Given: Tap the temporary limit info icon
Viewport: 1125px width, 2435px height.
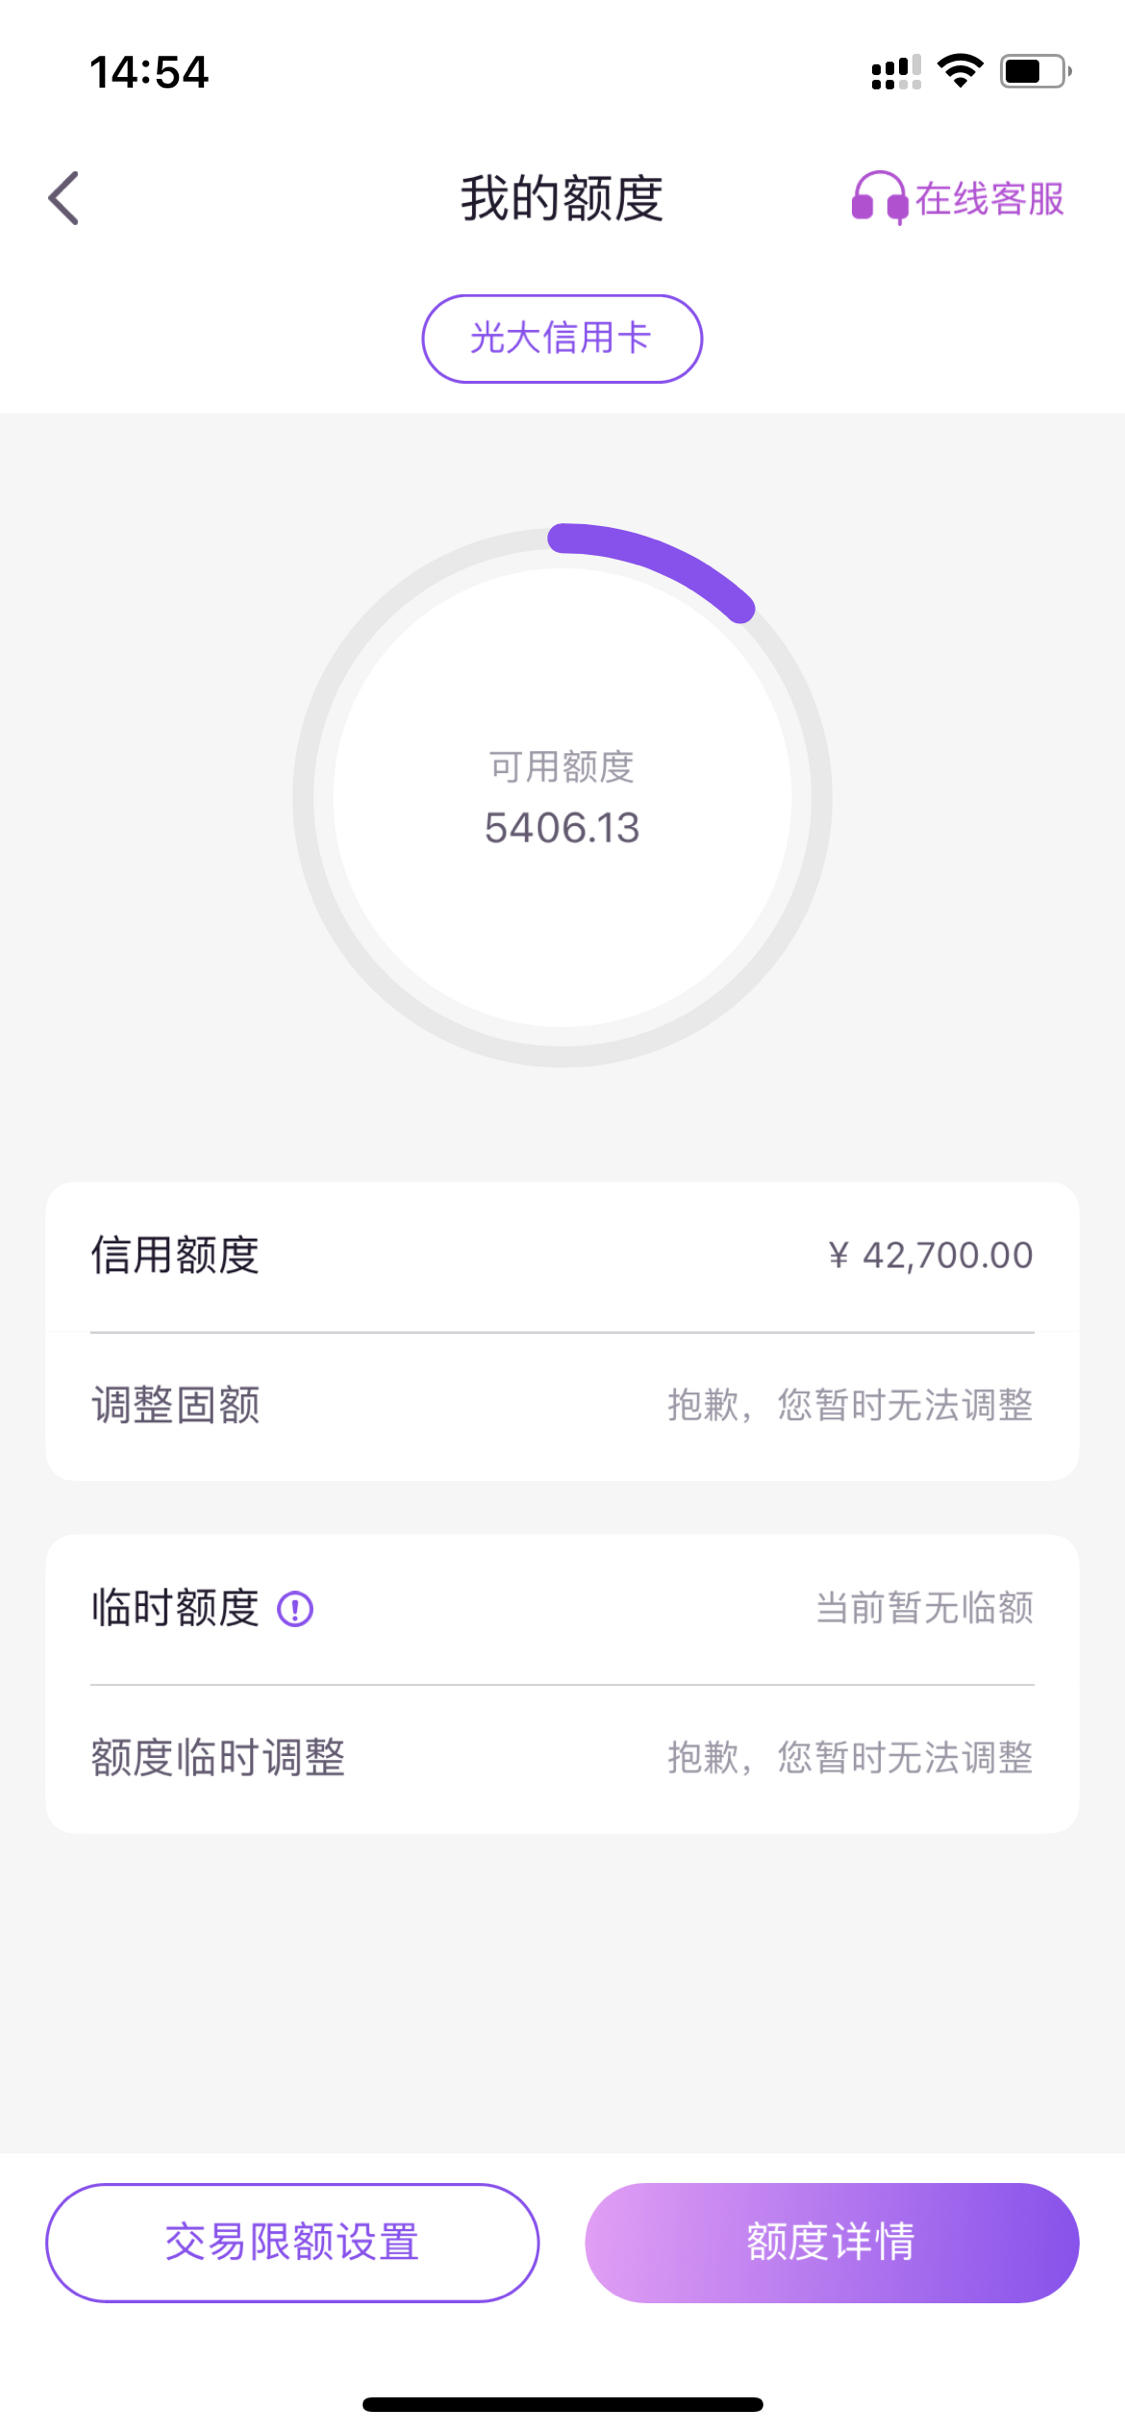Looking at the screenshot, I should click(x=295, y=1609).
